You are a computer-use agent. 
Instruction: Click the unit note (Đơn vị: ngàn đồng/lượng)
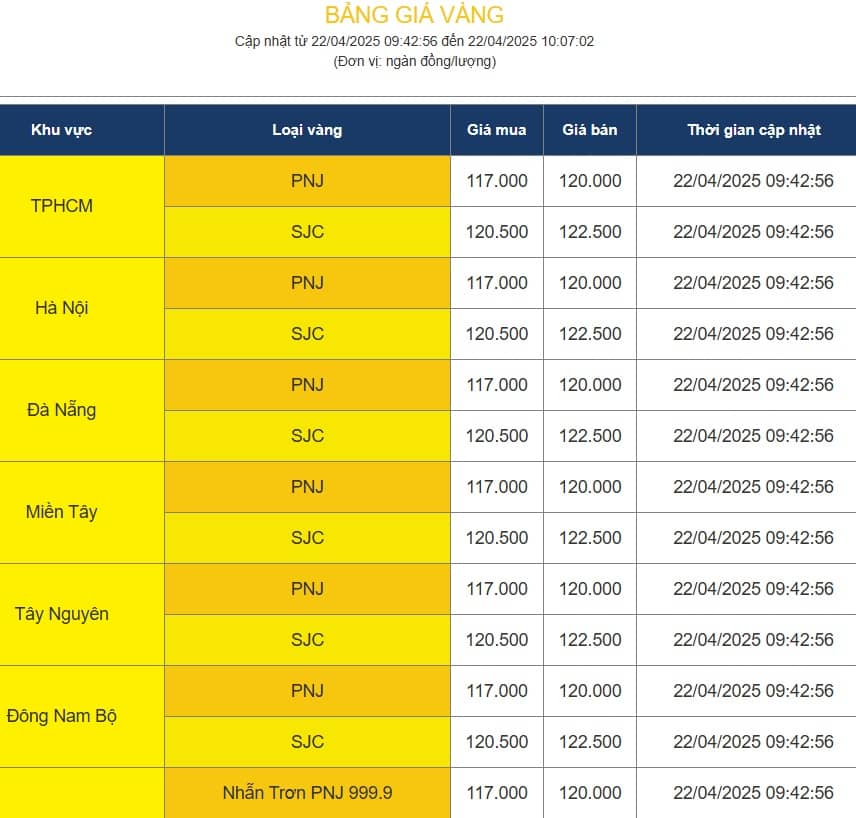point(414,61)
